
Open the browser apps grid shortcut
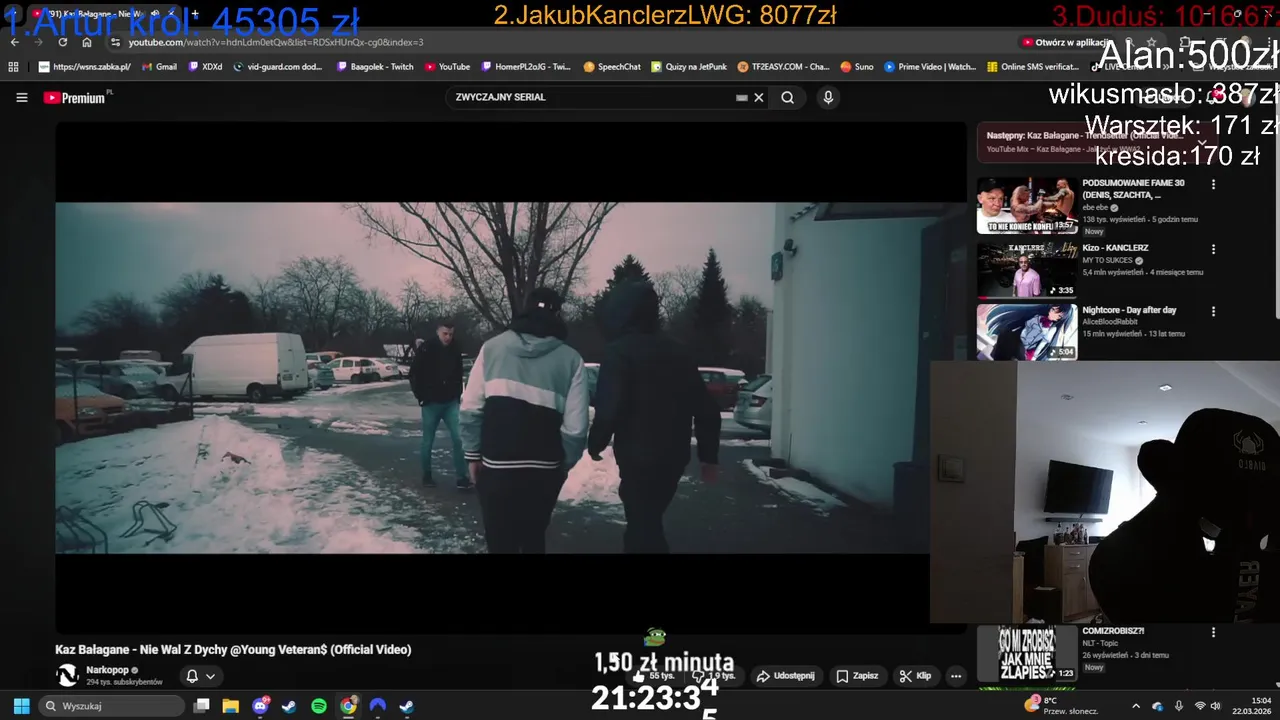tap(13, 67)
